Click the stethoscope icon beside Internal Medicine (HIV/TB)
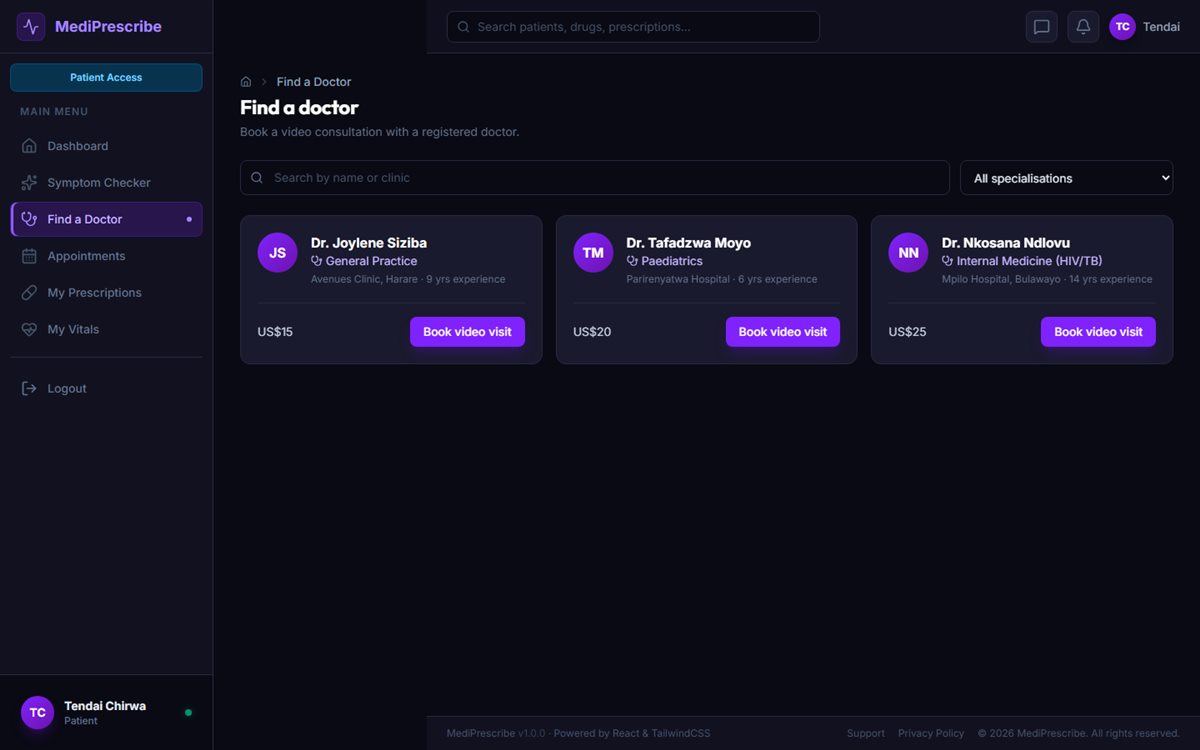 tap(948, 261)
